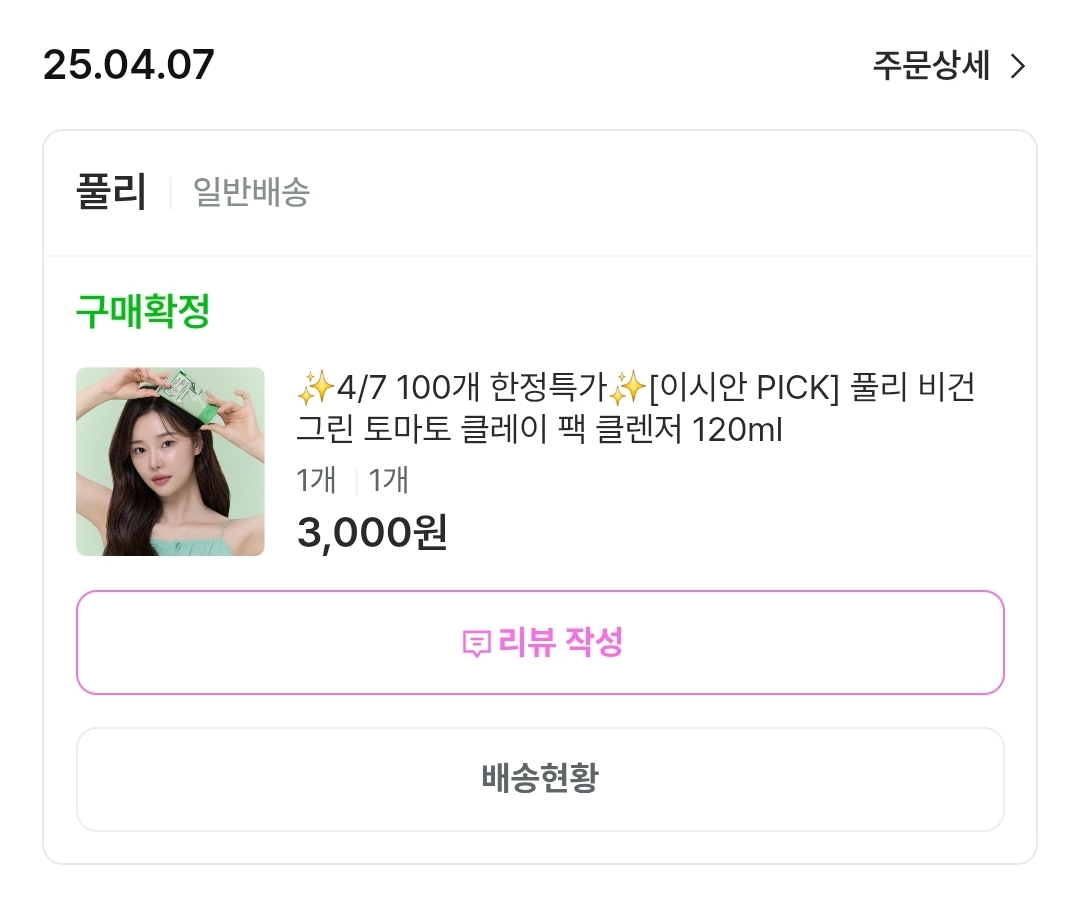The width and height of the screenshot is (1079, 903).
Task: Open the product thumbnail image
Action: click(x=170, y=461)
